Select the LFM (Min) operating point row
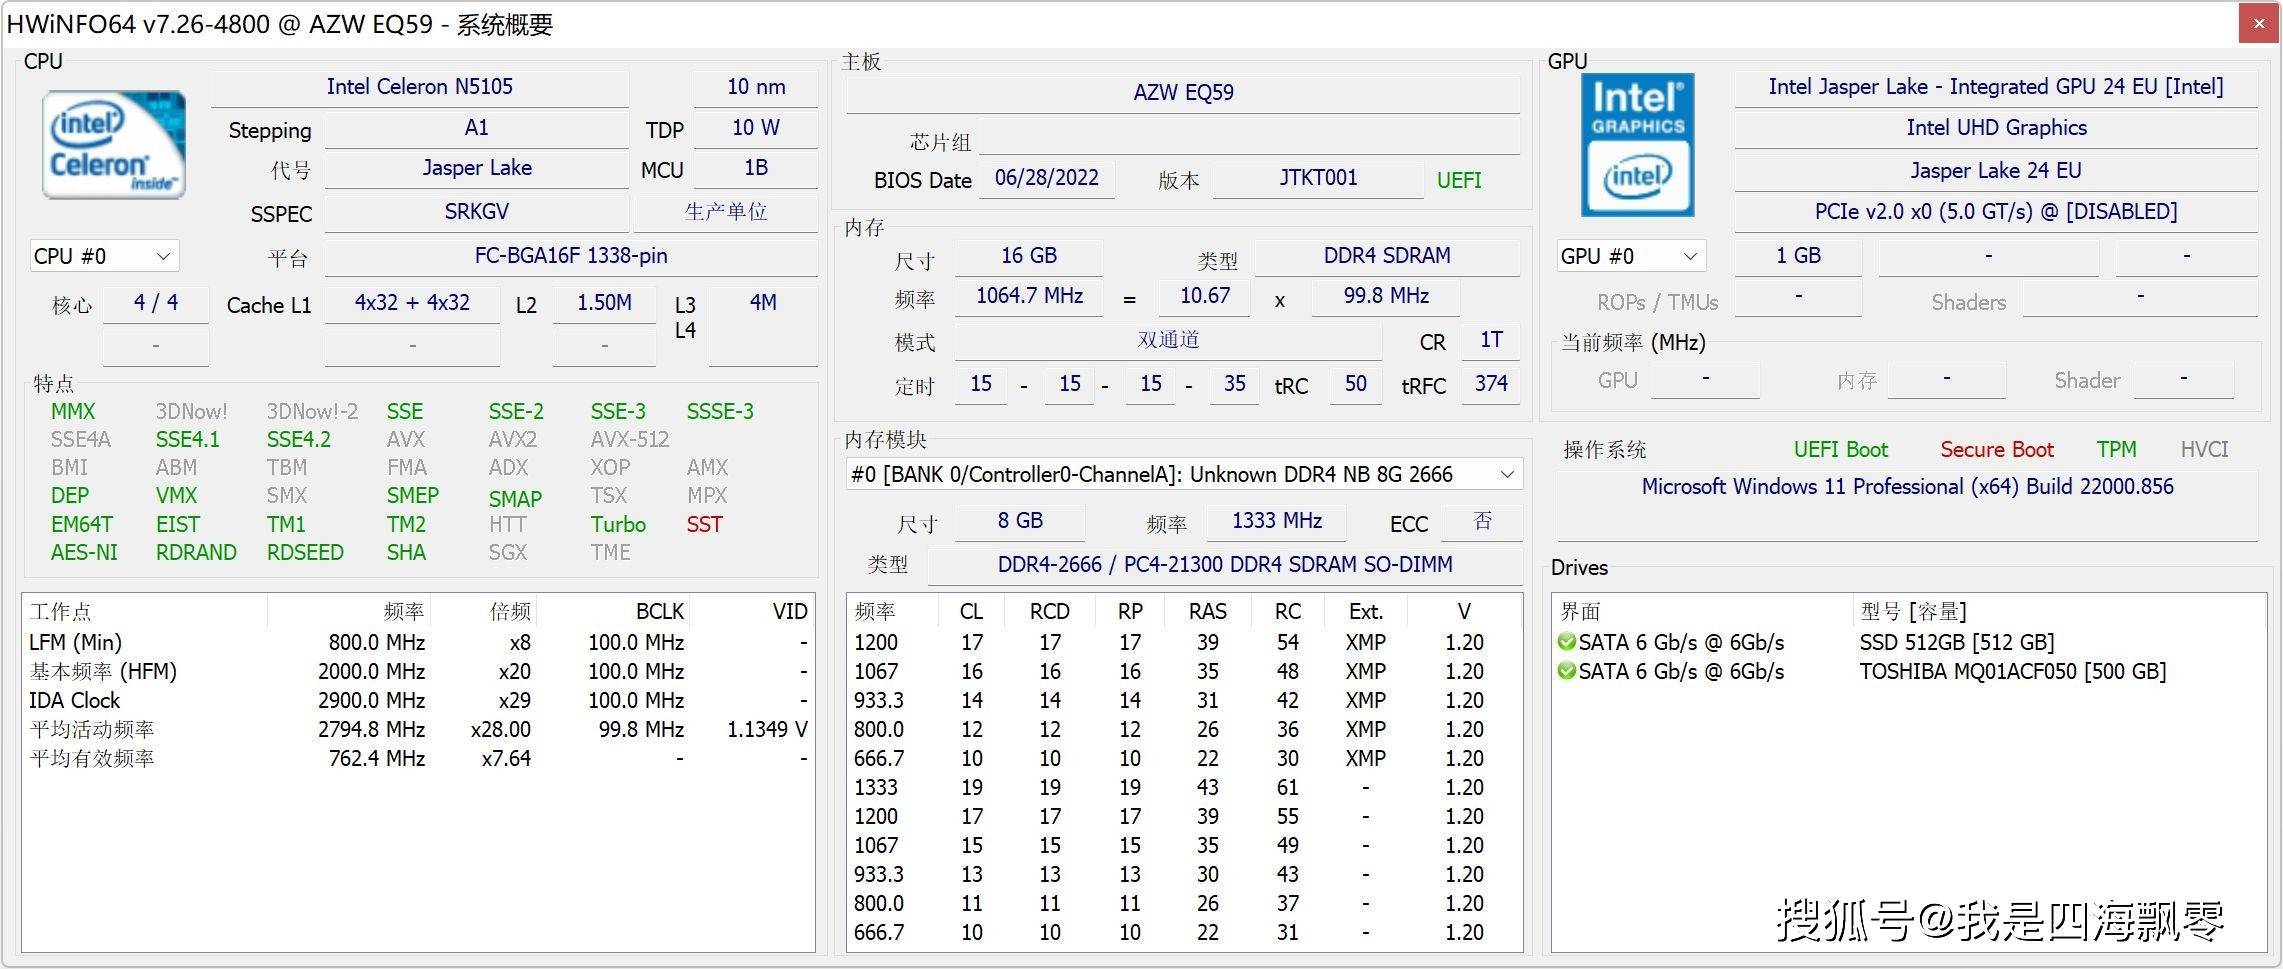Viewport: 2283px width, 969px height. [418, 642]
